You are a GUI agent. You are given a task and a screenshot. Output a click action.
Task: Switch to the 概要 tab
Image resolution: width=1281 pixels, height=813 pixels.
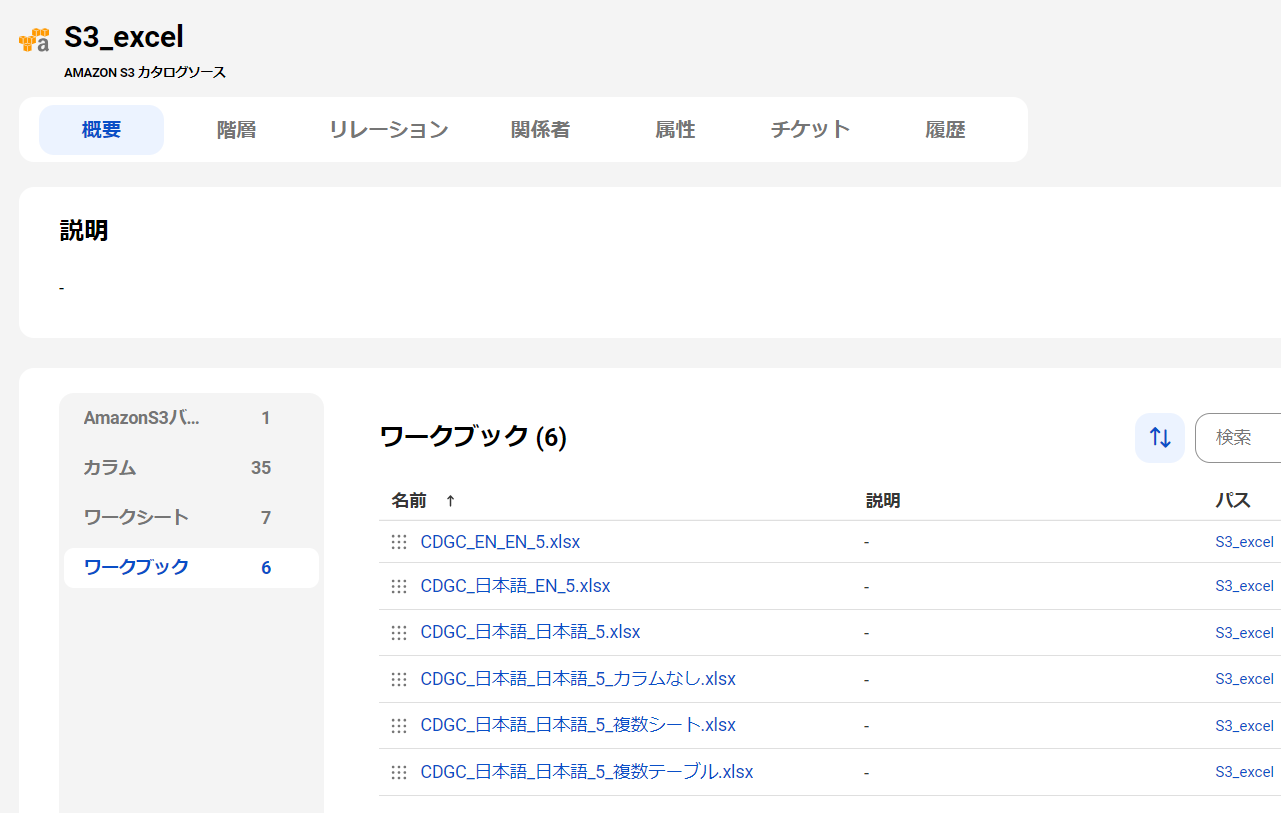(101, 130)
